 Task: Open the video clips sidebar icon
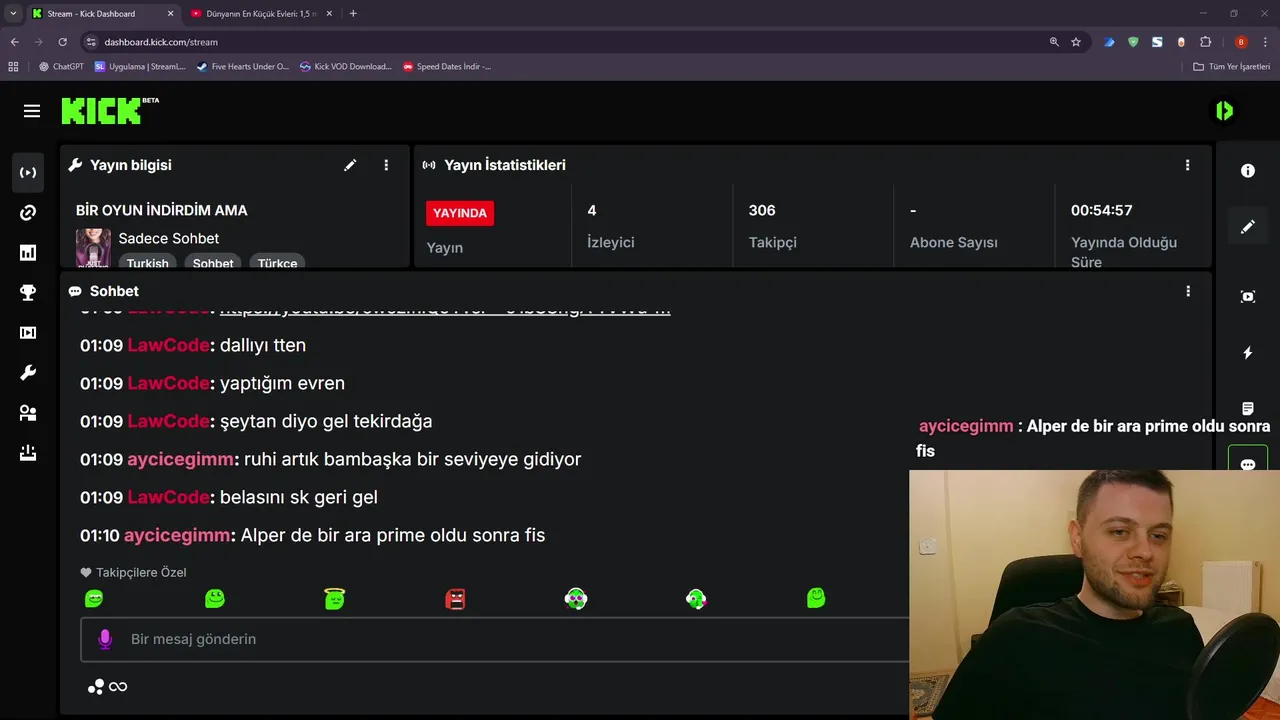(28, 333)
